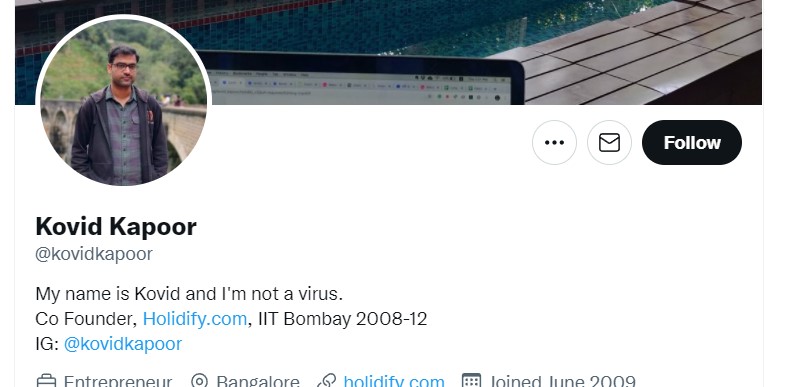
Task: Click the envelope message icon
Action: pyautogui.click(x=609, y=142)
